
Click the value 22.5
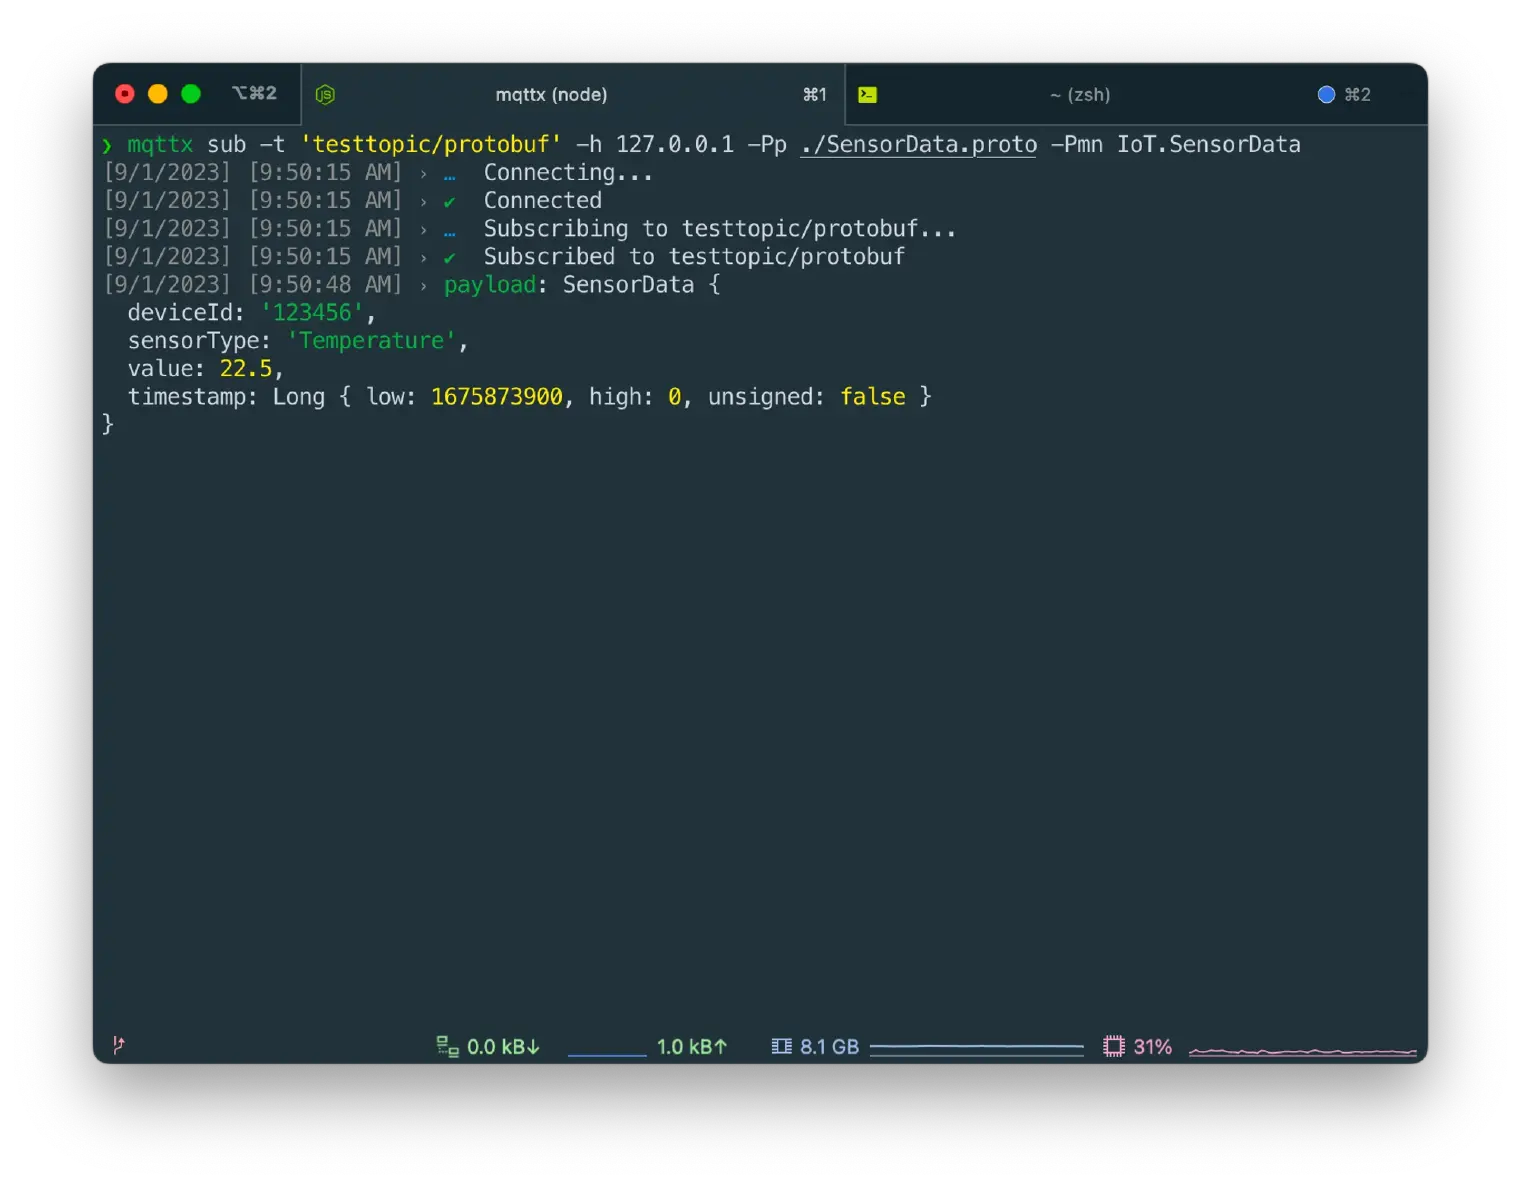(246, 369)
